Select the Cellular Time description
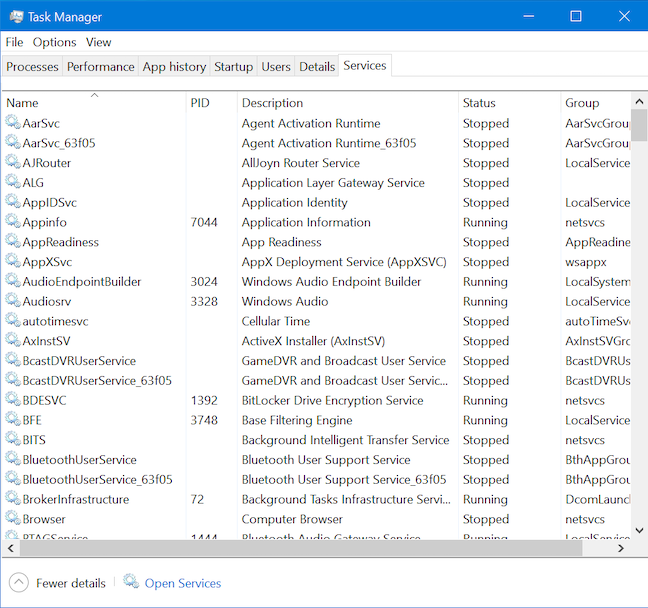Screen dimensions: 648x608 (276, 321)
